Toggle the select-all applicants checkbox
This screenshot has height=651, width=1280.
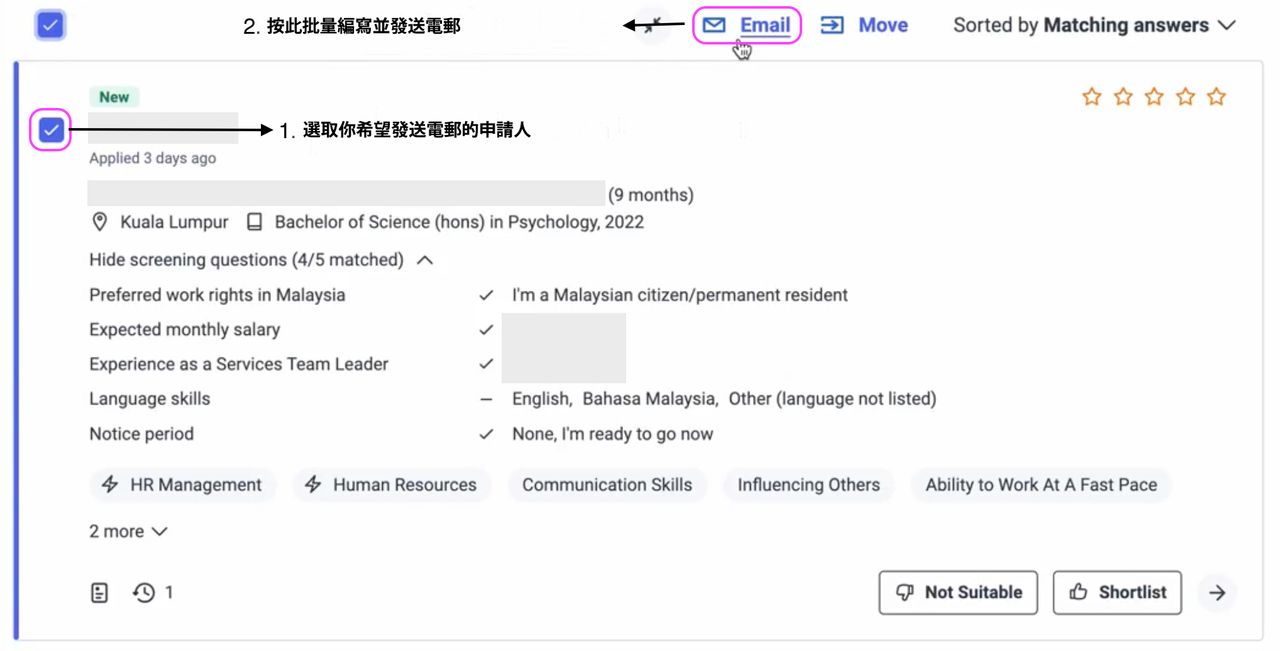click(50, 25)
